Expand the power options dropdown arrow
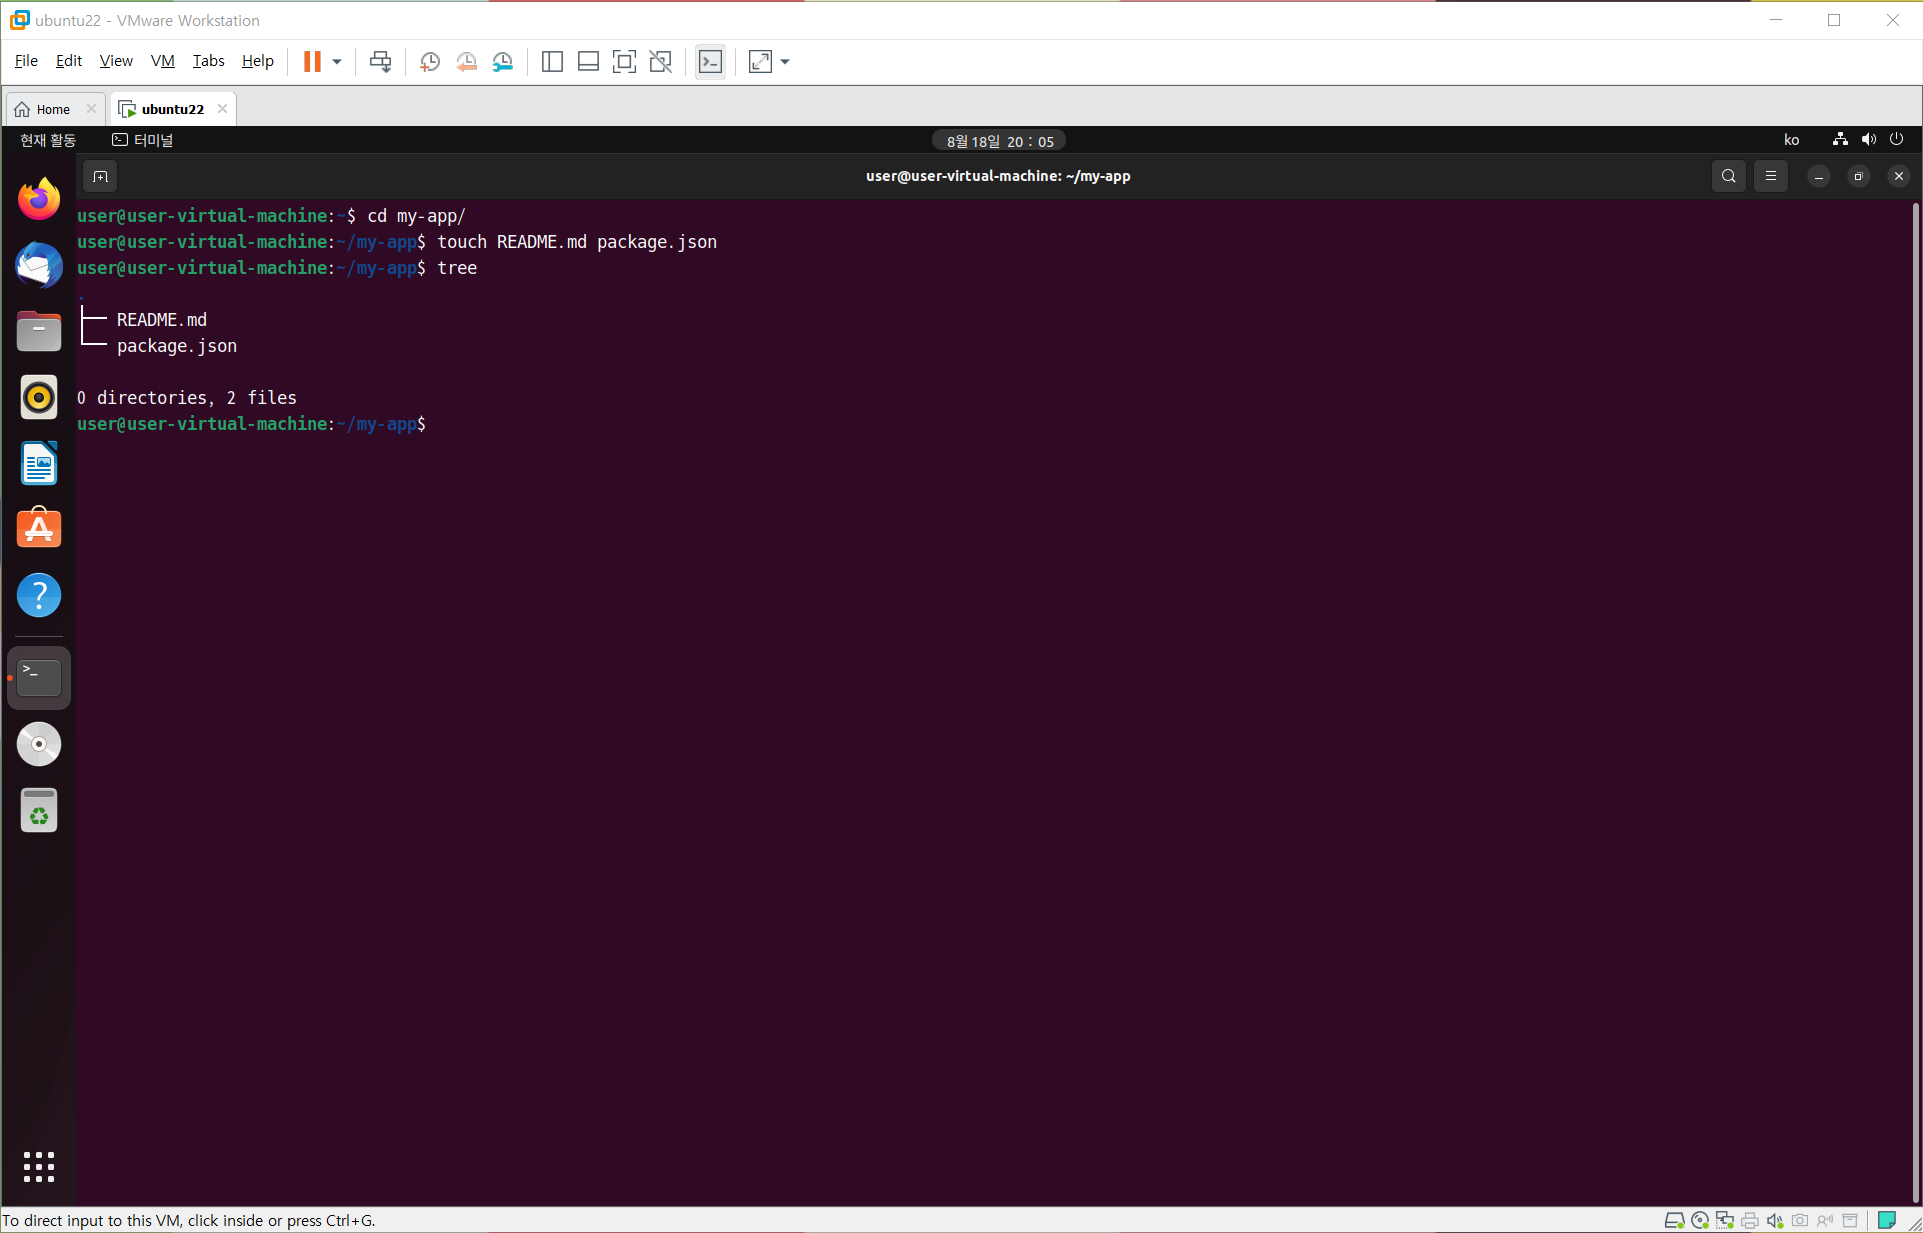 click(337, 62)
